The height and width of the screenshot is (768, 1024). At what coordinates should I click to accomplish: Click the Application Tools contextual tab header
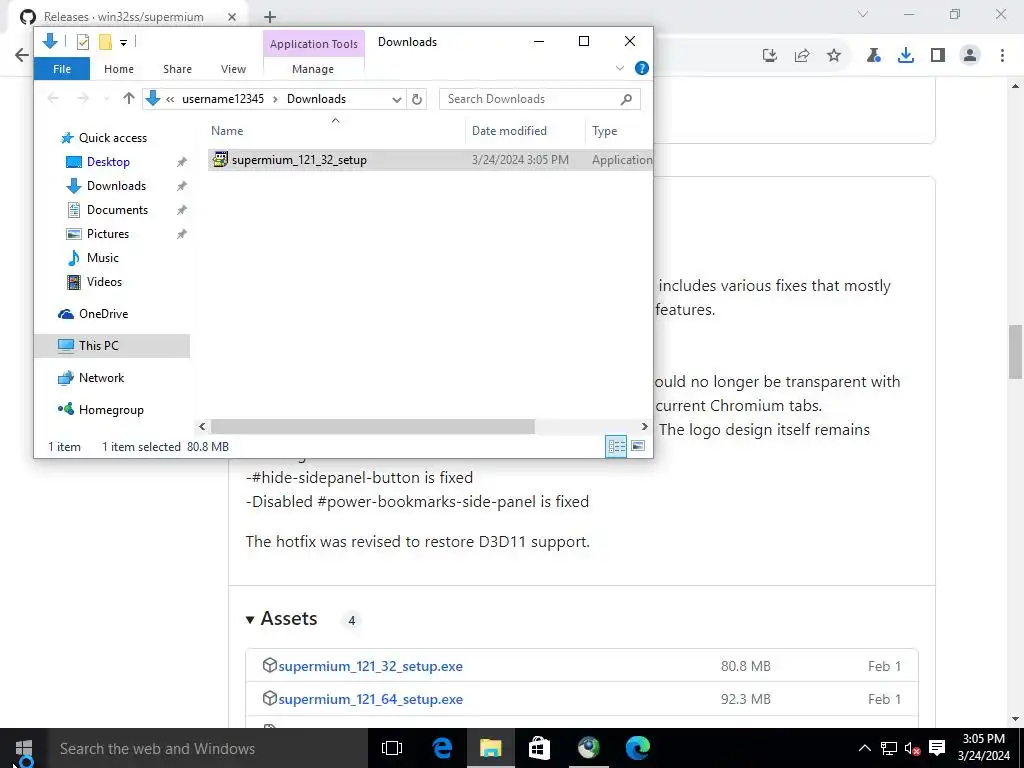tap(313, 44)
